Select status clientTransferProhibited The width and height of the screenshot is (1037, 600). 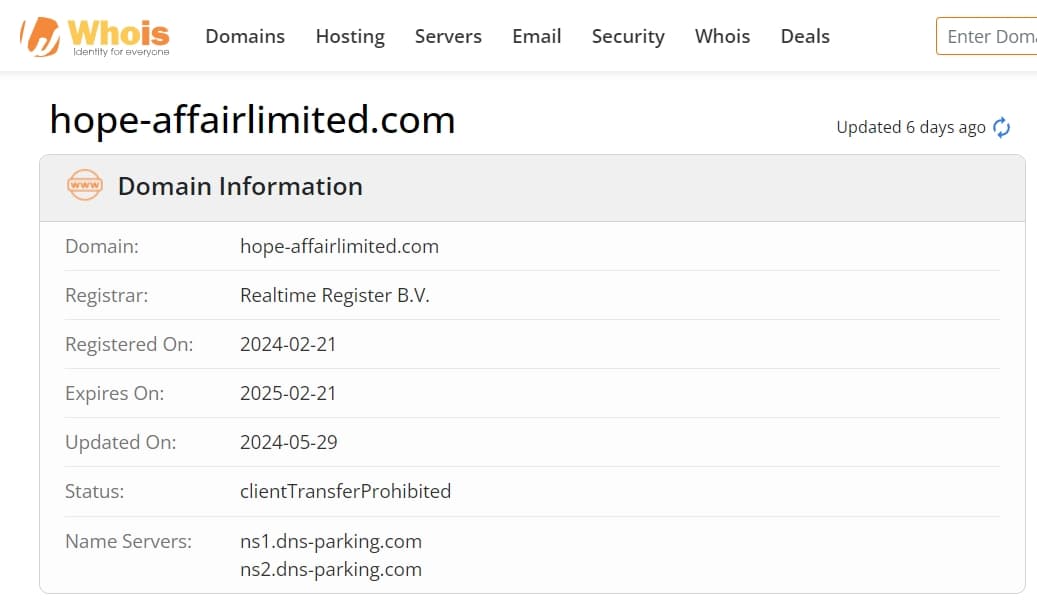(x=345, y=491)
